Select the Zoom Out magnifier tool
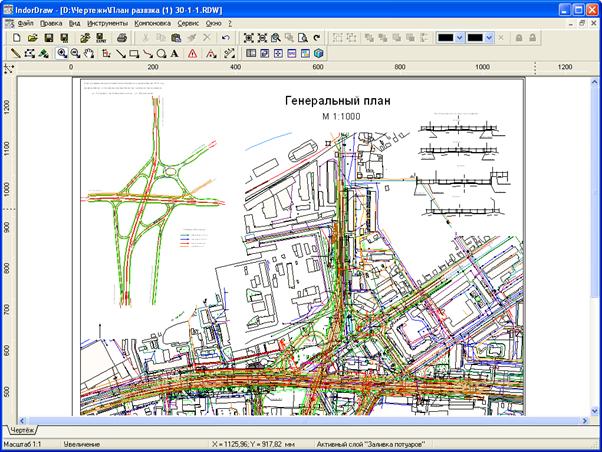 click(75, 53)
